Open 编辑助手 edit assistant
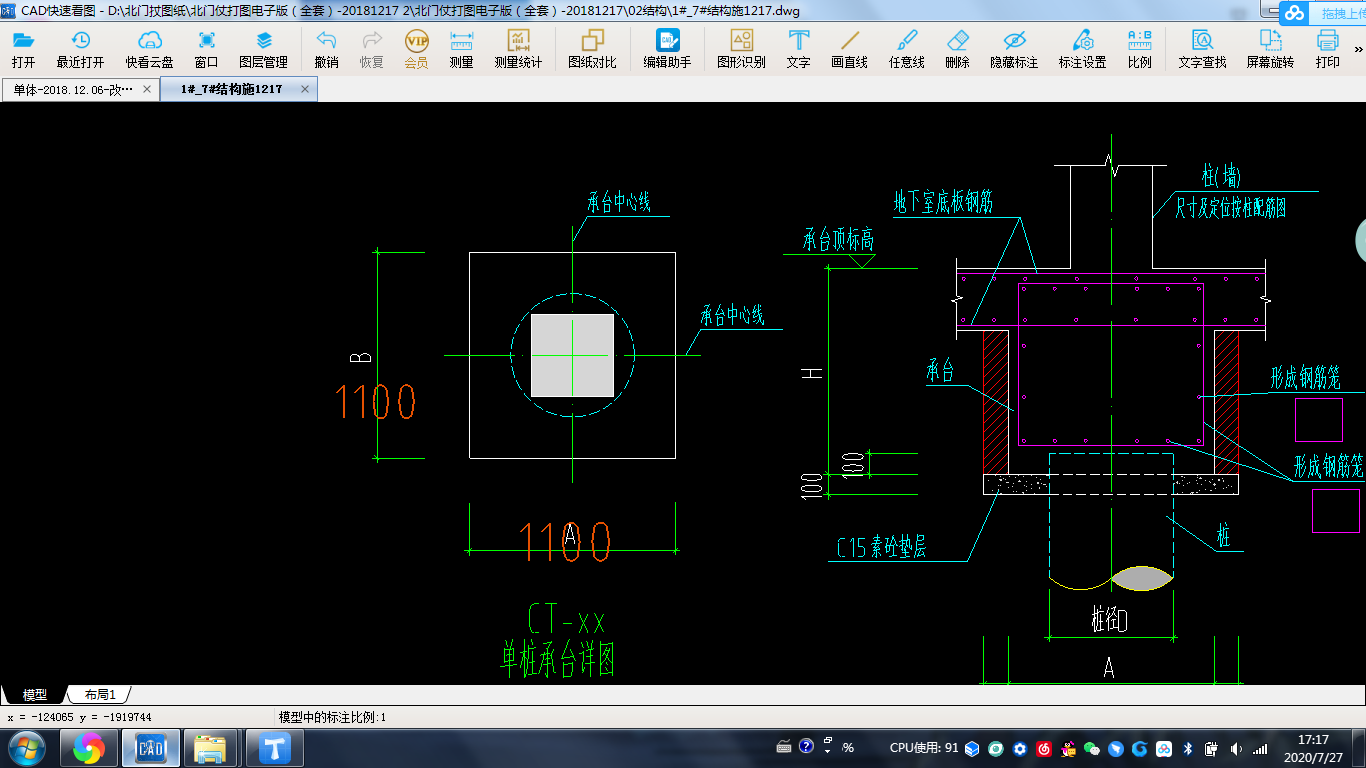Viewport: 1366px width, 768px height. tap(667, 47)
